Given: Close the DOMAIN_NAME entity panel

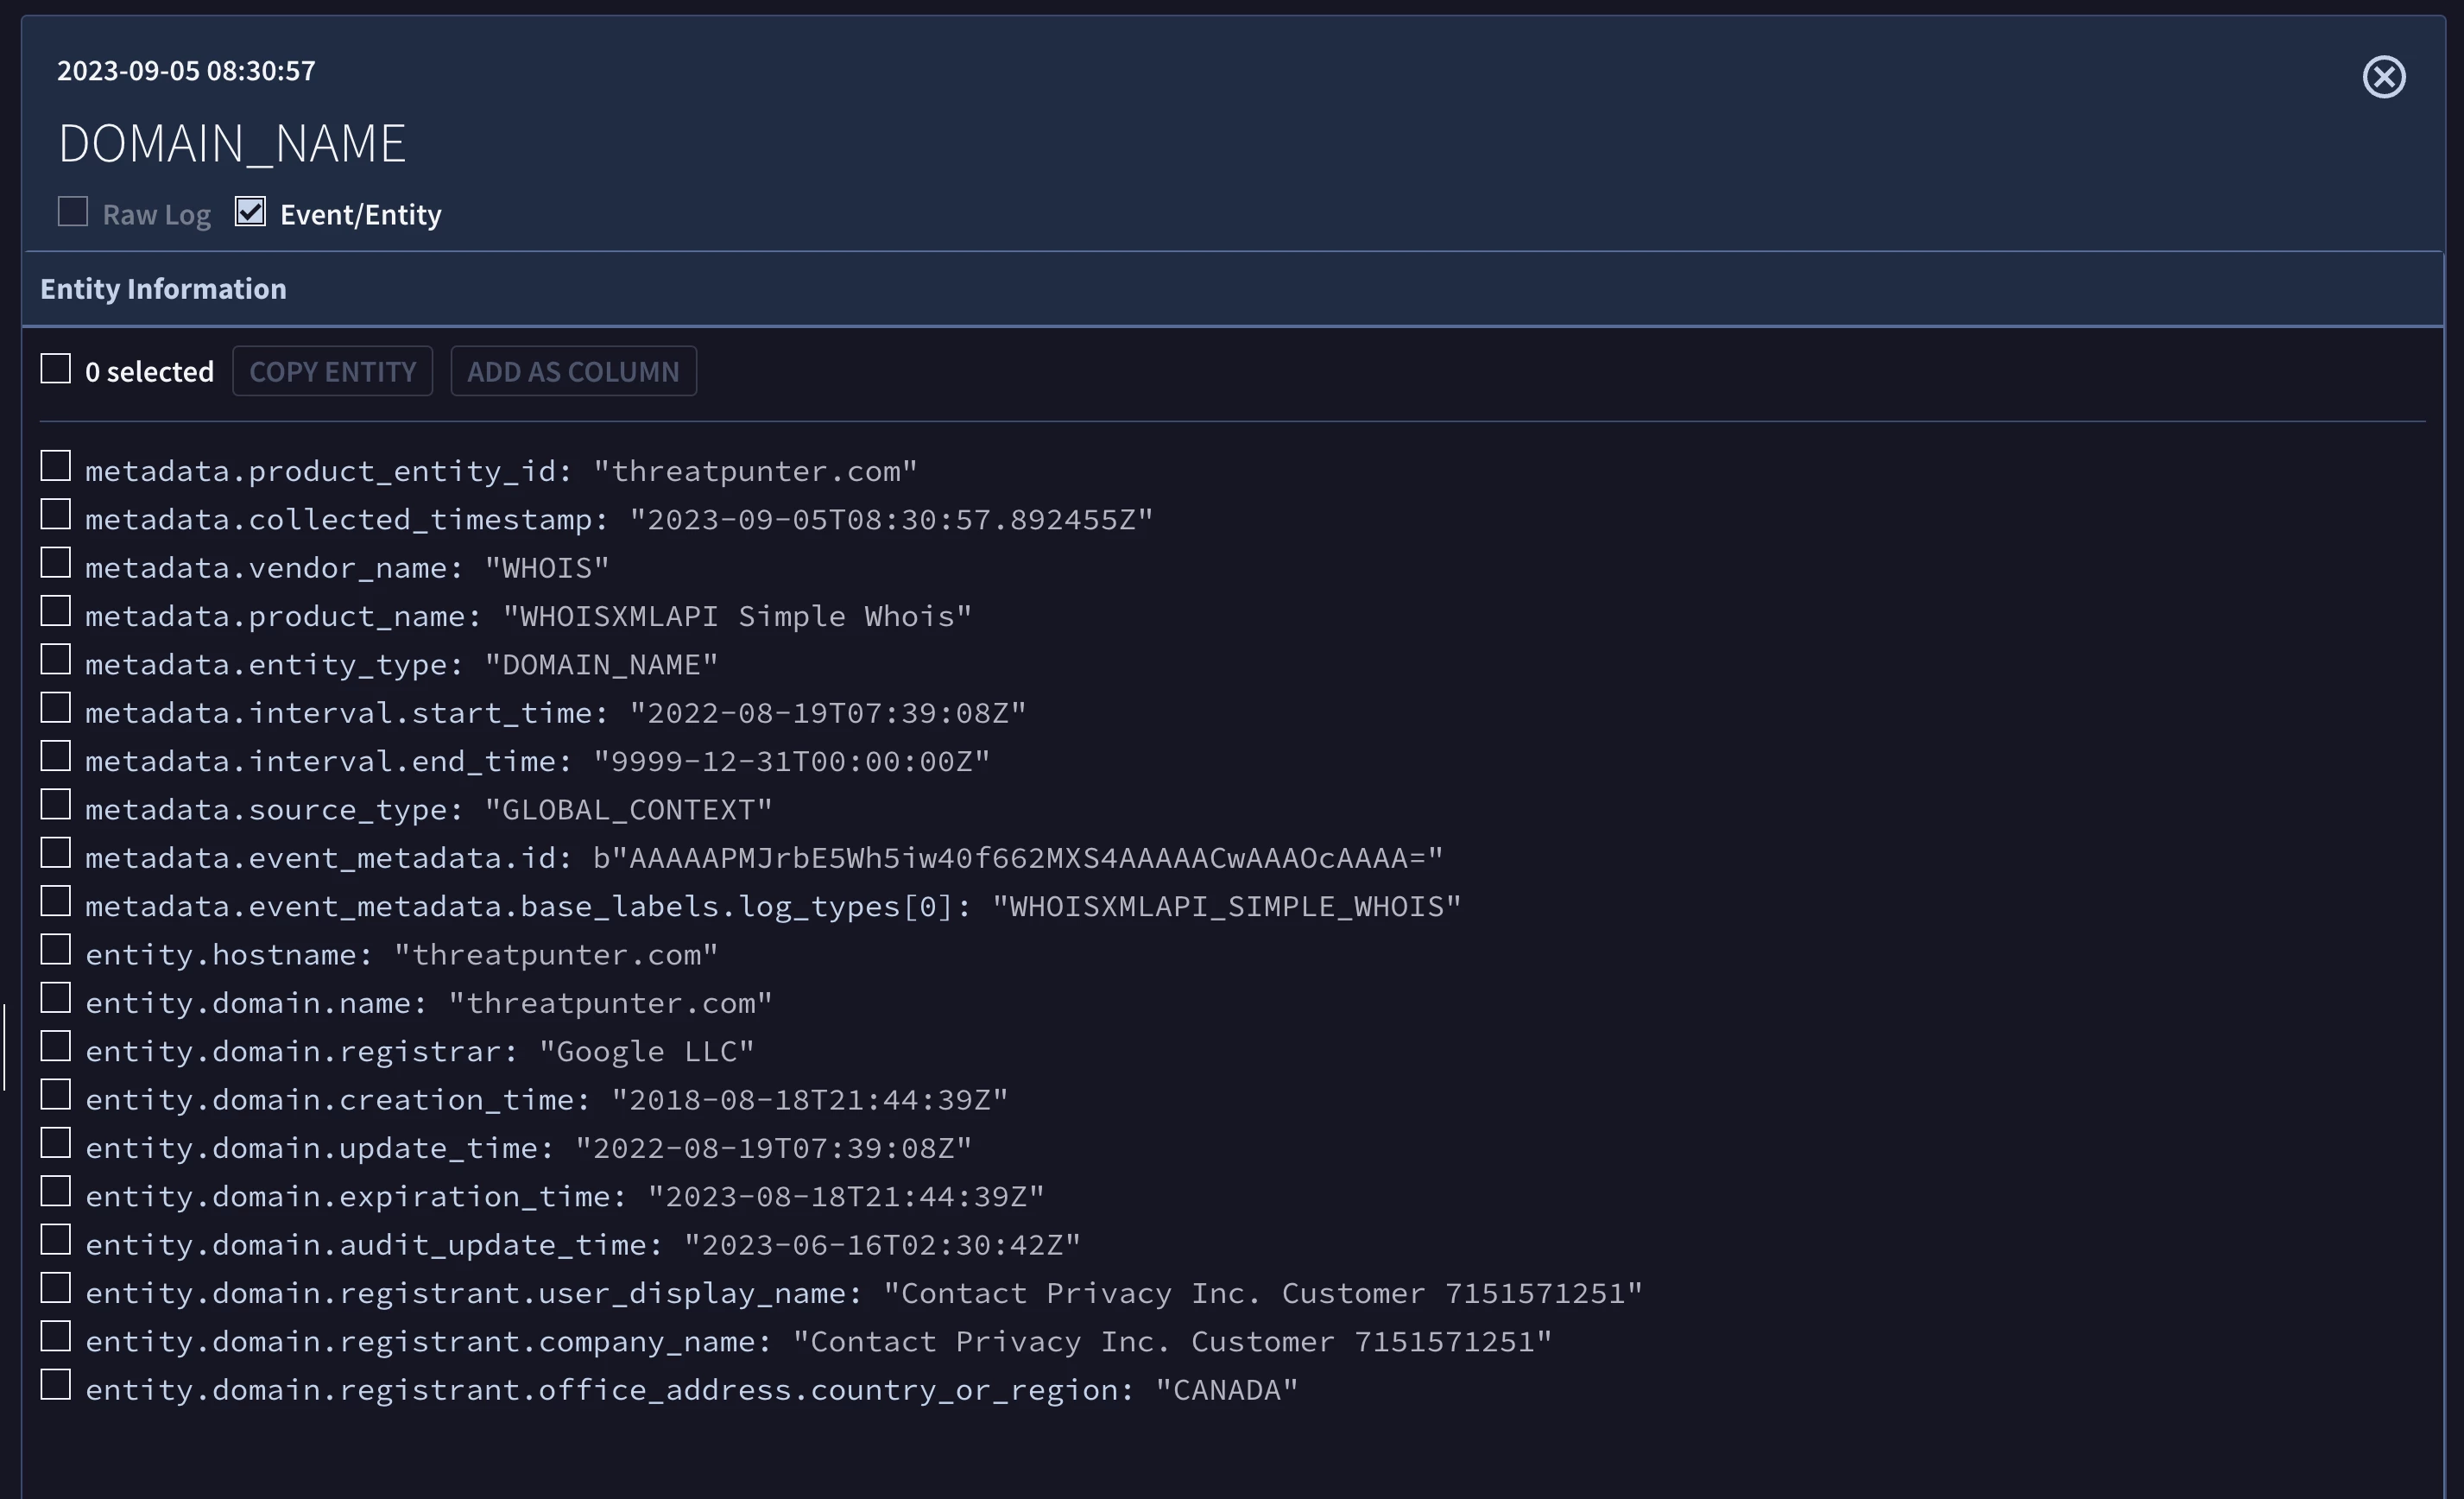Looking at the screenshot, I should (2384, 77).
